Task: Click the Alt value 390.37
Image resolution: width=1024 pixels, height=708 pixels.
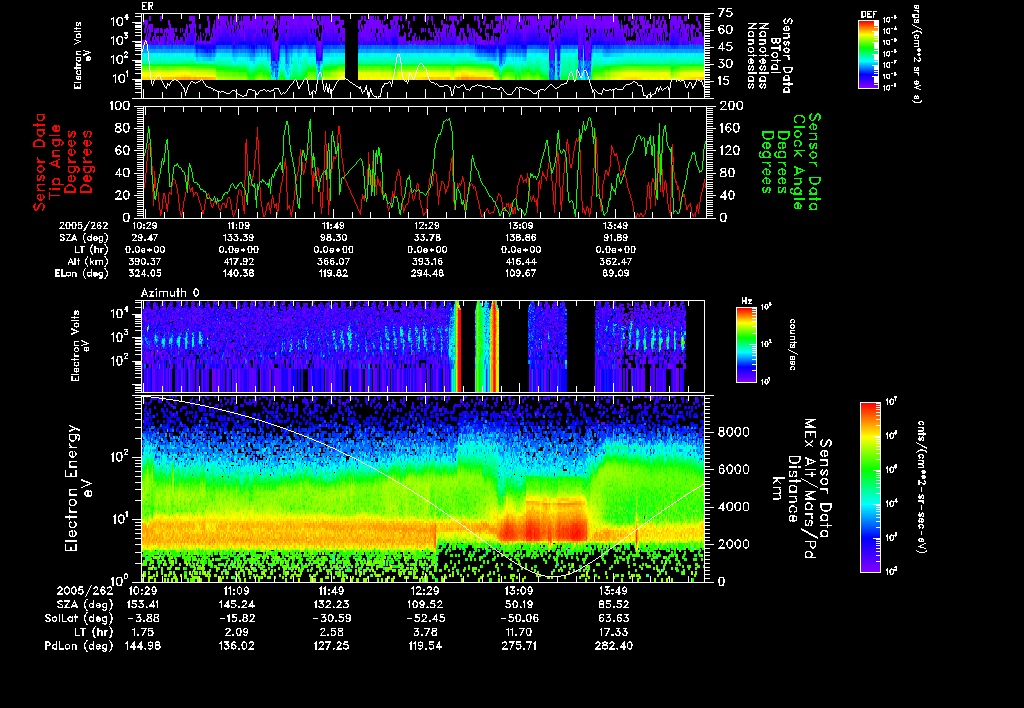Action: click(x=146, y=261)
